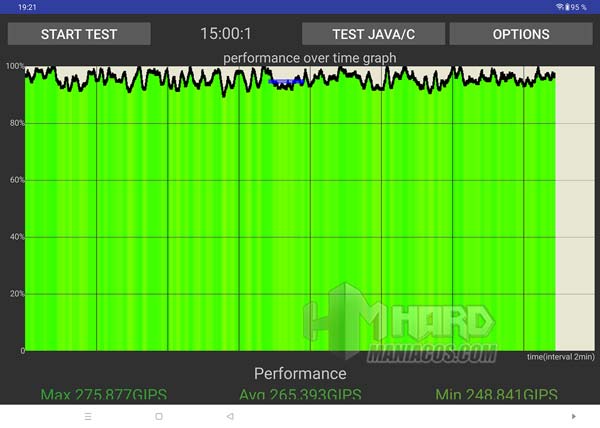Open the OPTIONS menu
Screen dimensions: 600x428
tap(520, 34)
